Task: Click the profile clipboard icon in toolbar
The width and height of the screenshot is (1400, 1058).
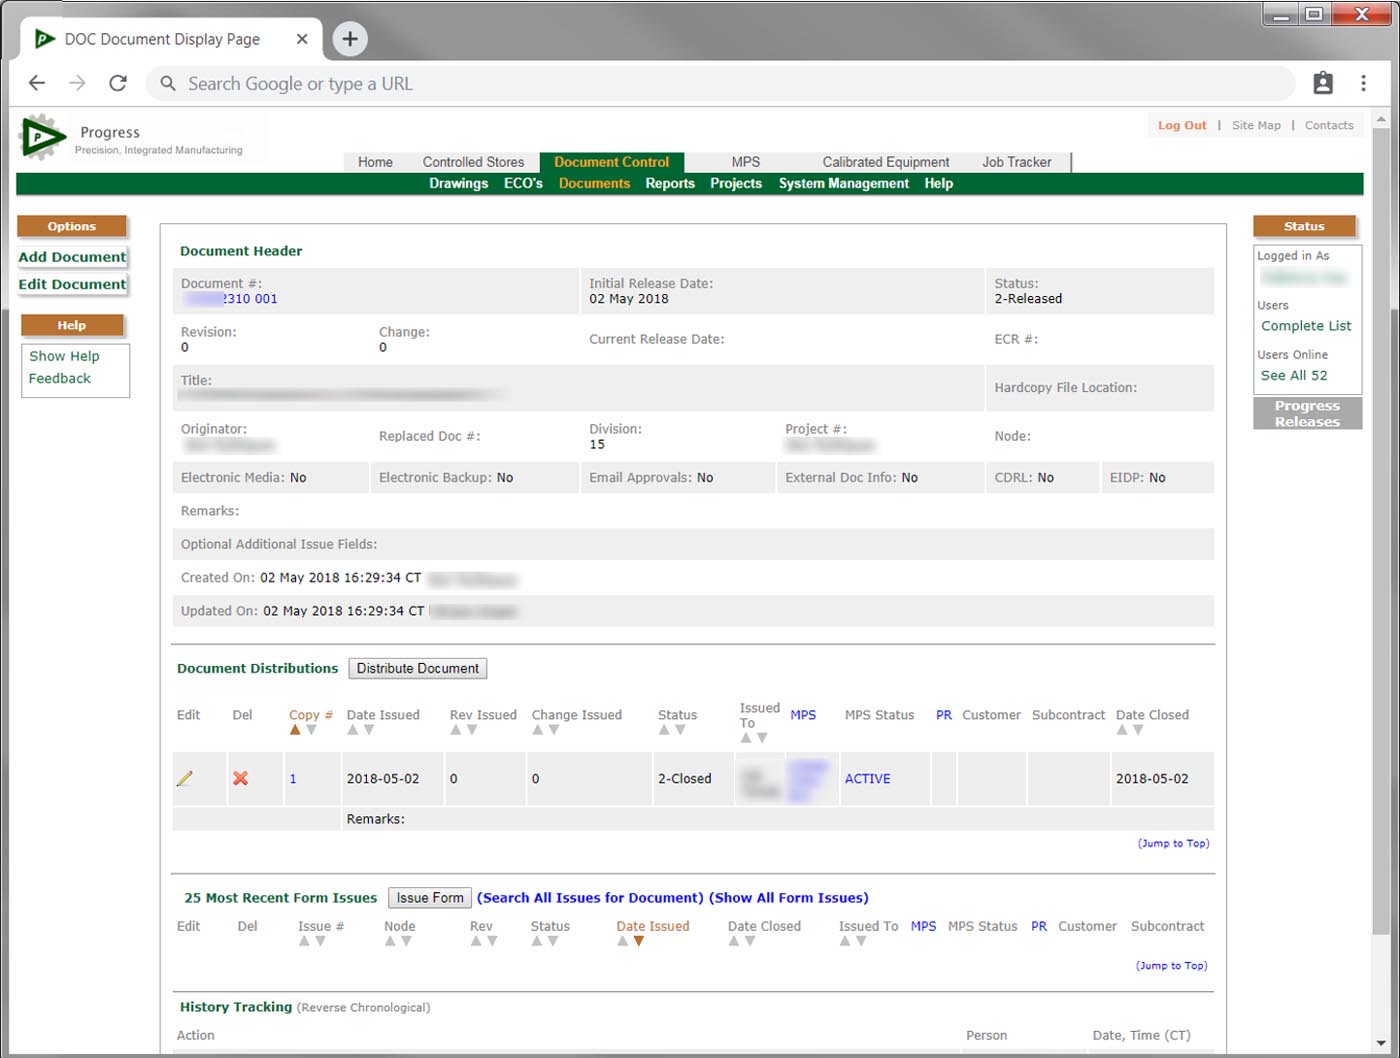Action: [x=1323, y=84]
